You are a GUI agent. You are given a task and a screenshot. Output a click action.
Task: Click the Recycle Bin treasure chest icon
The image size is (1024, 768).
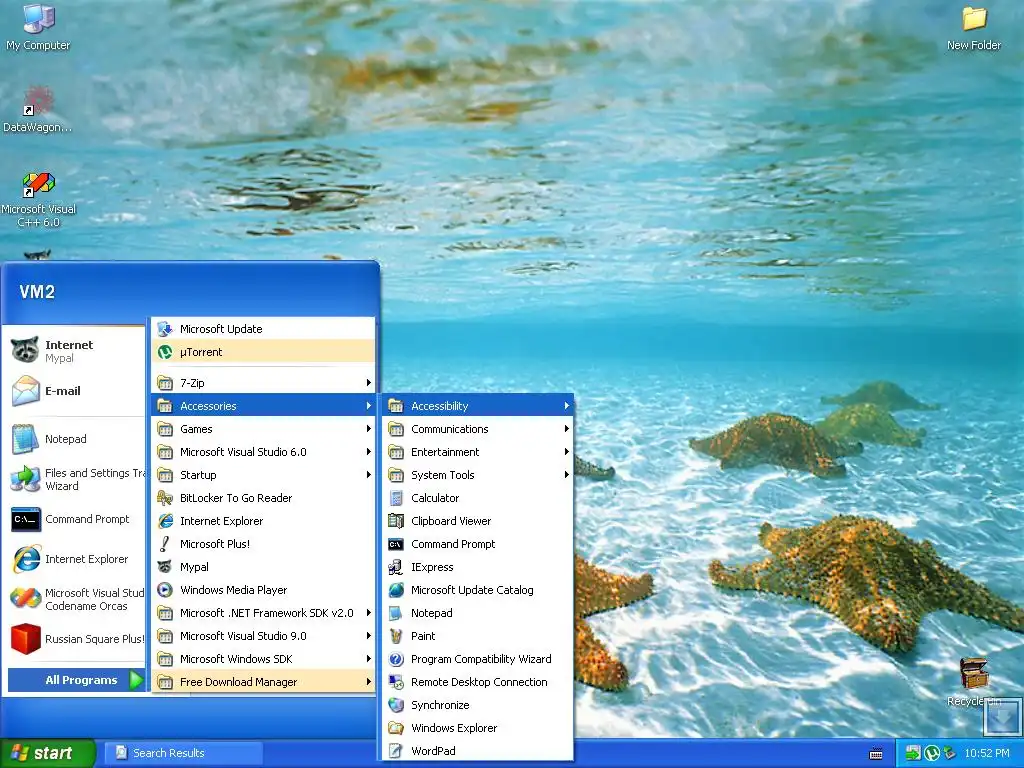click(x=974, y=682)
